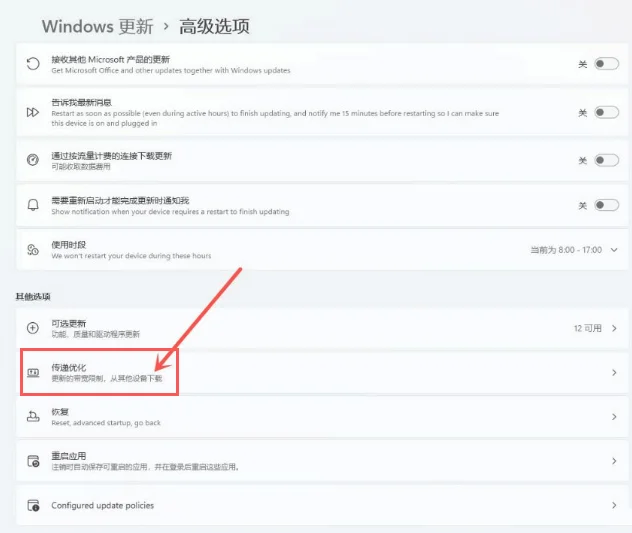Click the 传递优化 monitor icon

pos(33,373)
